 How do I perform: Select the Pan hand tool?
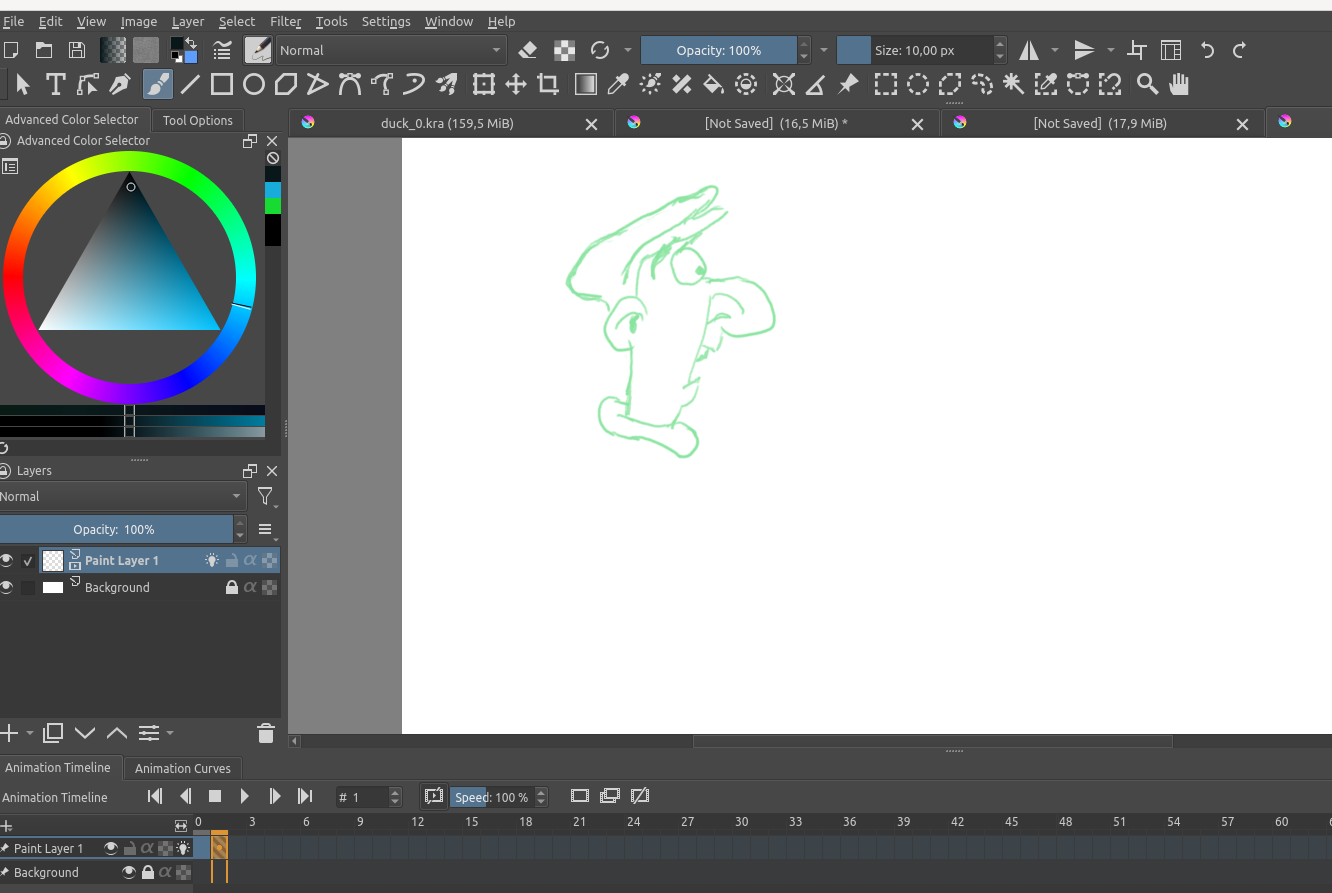(x=1180, y=85)
